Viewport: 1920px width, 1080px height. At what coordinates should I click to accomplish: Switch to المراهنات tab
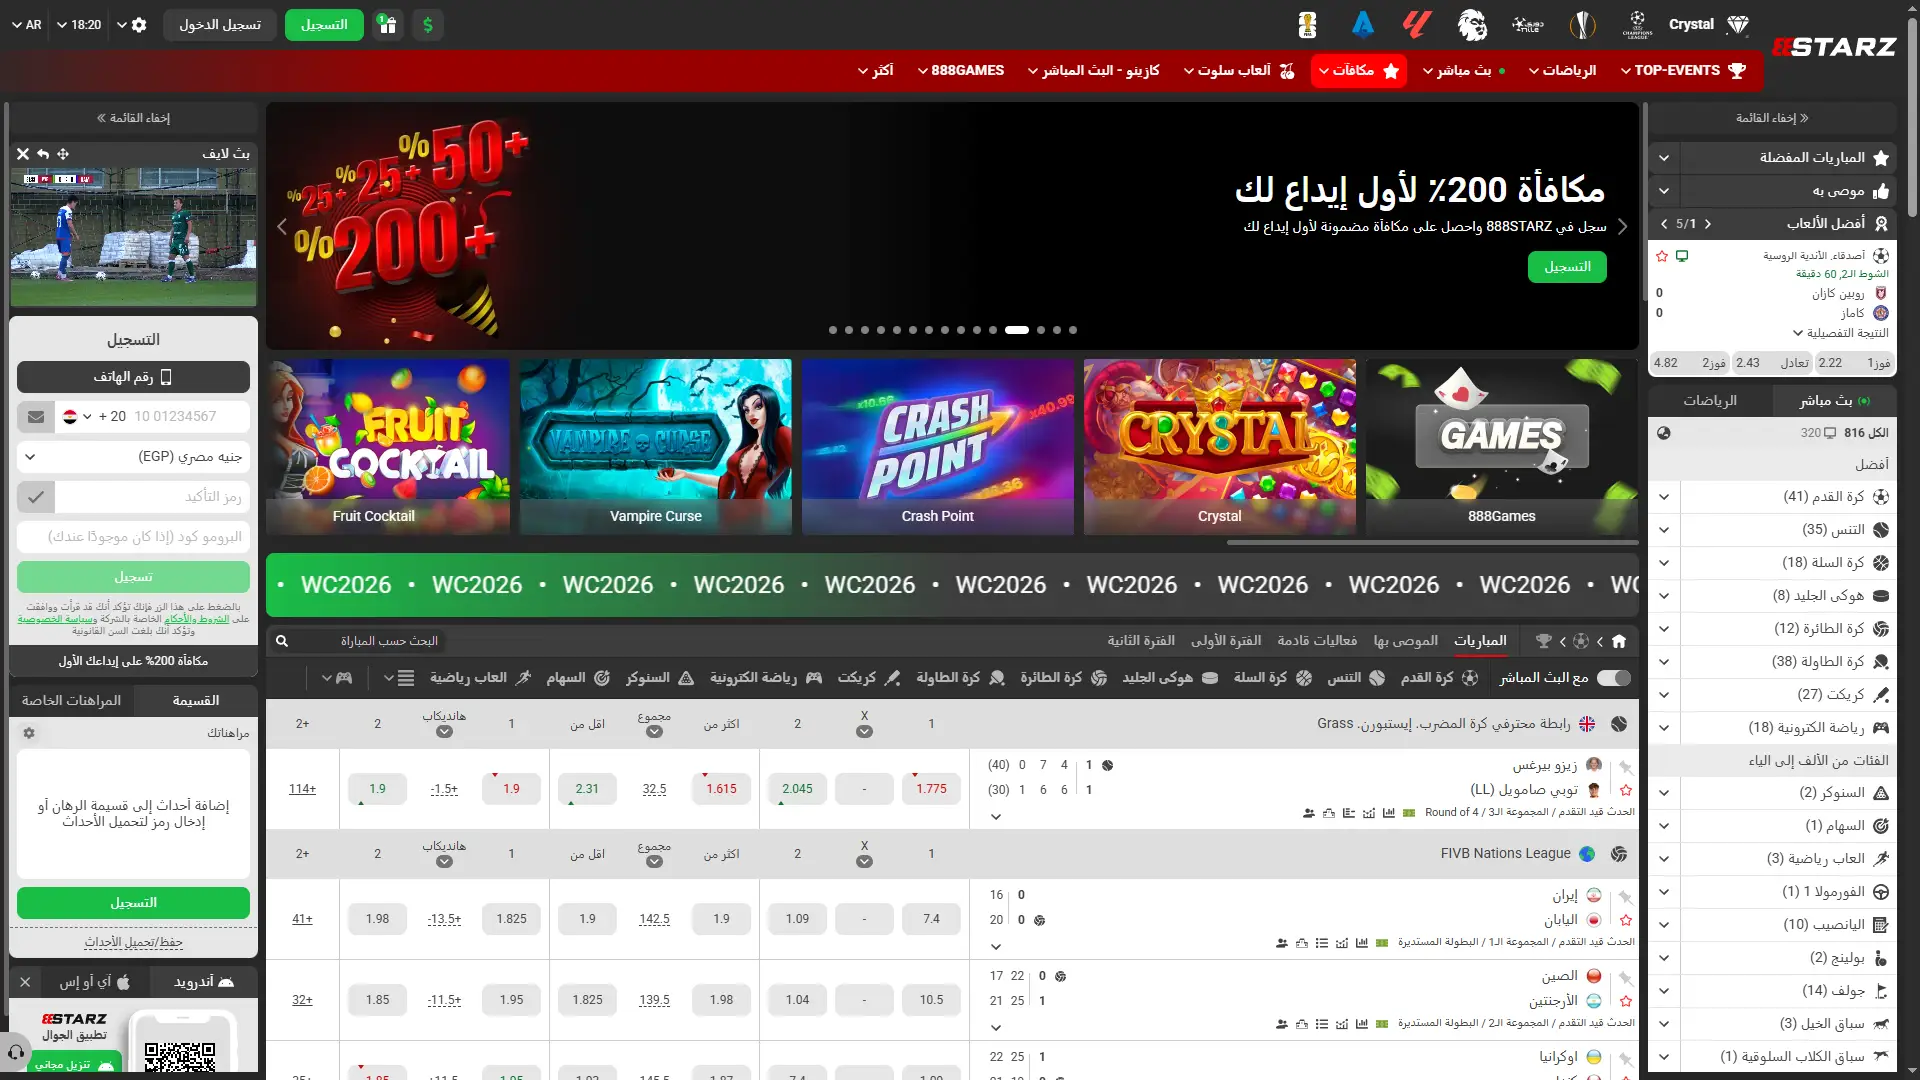(71, 701)
